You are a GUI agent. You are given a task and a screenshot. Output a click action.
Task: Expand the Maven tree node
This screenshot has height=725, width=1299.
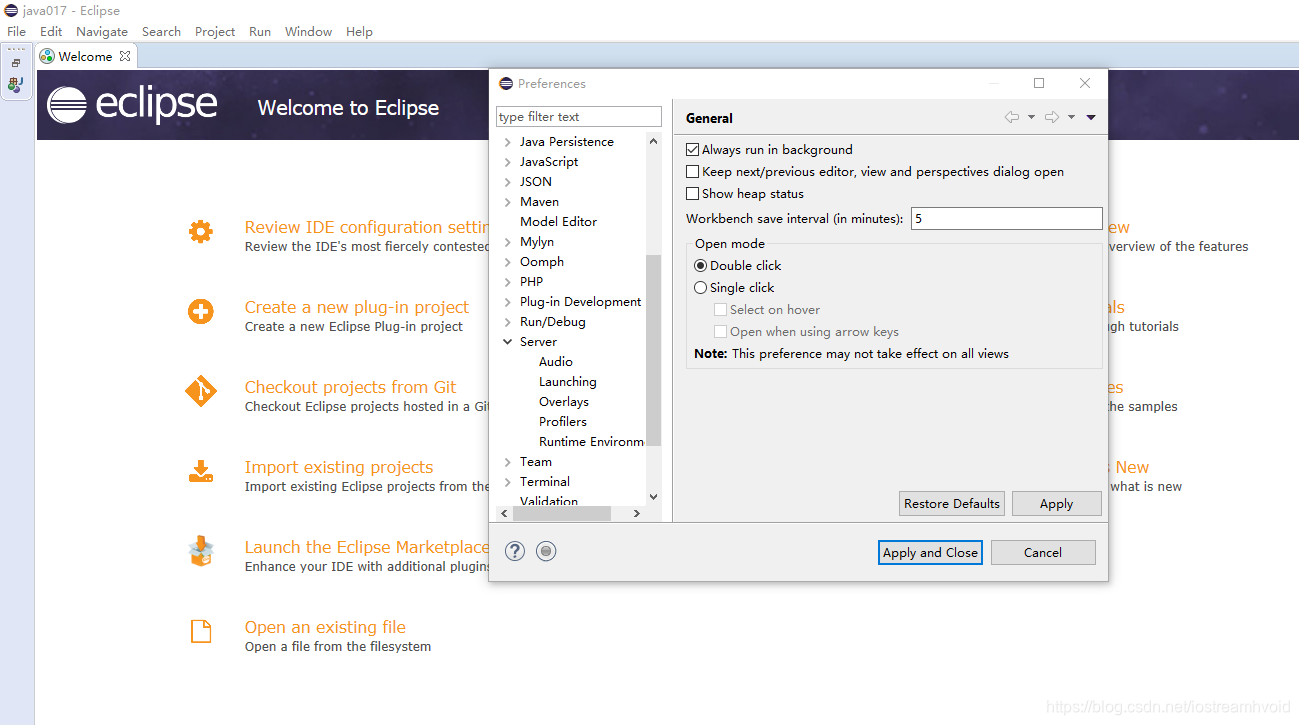(508, 202)
